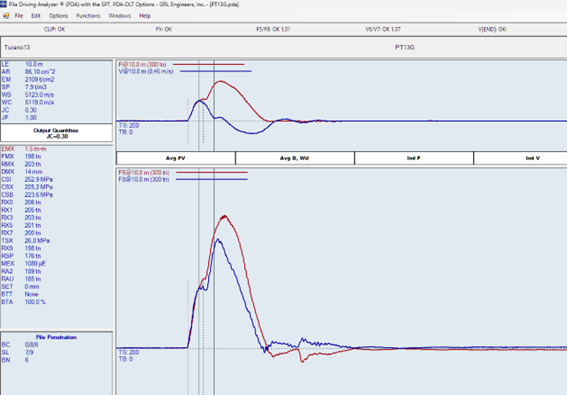Click the red F@10.8 m legend line
567x395 pixels.
click(209, 64)
